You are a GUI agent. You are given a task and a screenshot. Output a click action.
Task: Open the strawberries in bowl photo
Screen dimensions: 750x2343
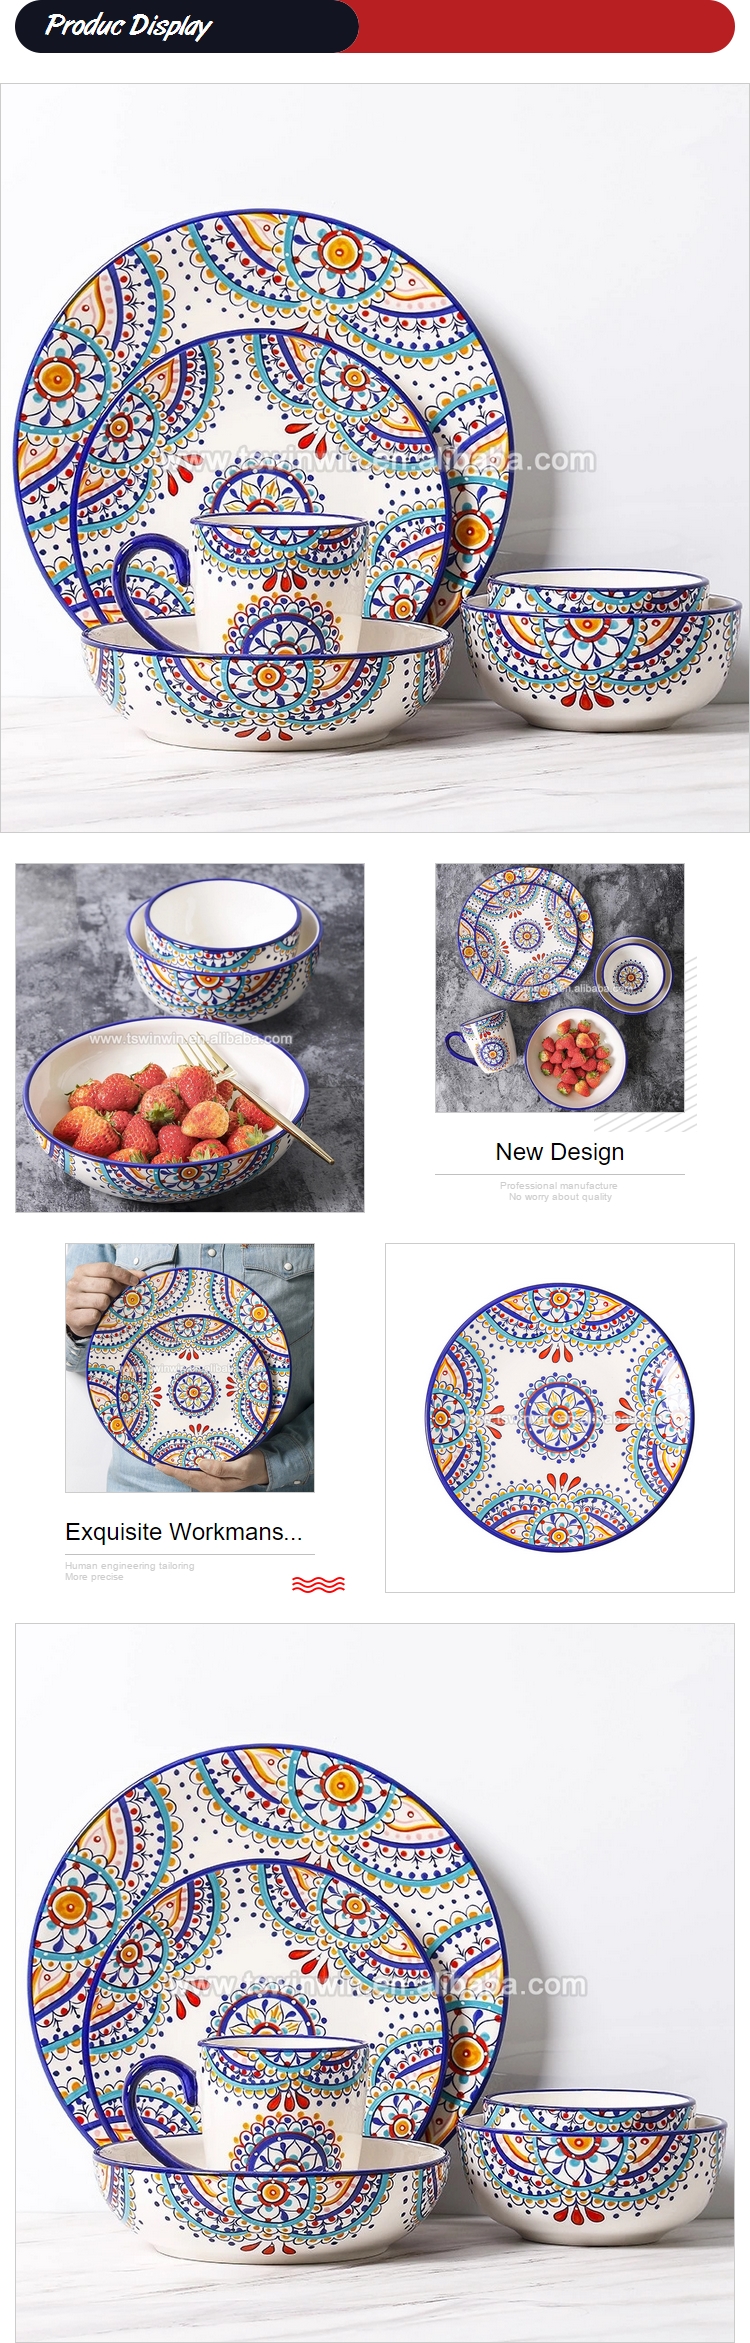[190, 1038]
